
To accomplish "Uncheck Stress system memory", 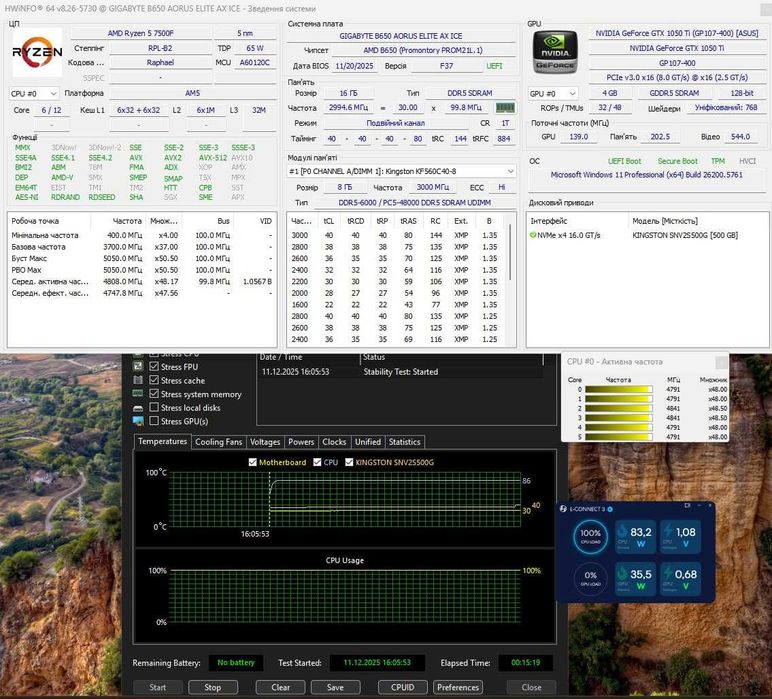I will [x=154, y=394].
